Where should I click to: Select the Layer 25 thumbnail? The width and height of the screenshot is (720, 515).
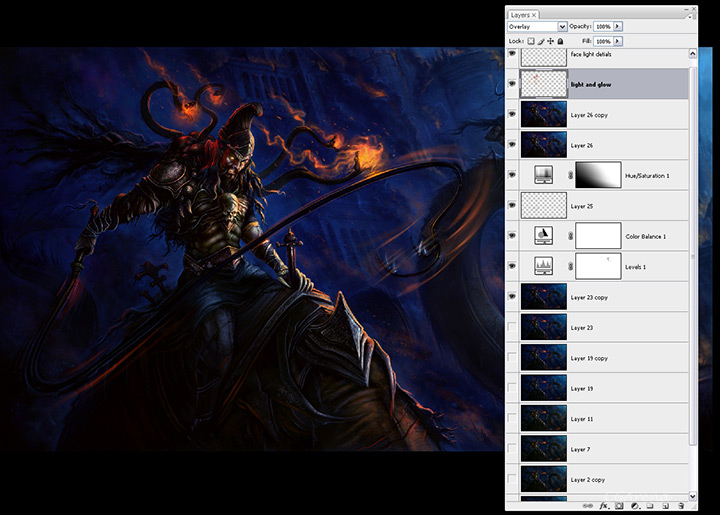click(544, 205)
